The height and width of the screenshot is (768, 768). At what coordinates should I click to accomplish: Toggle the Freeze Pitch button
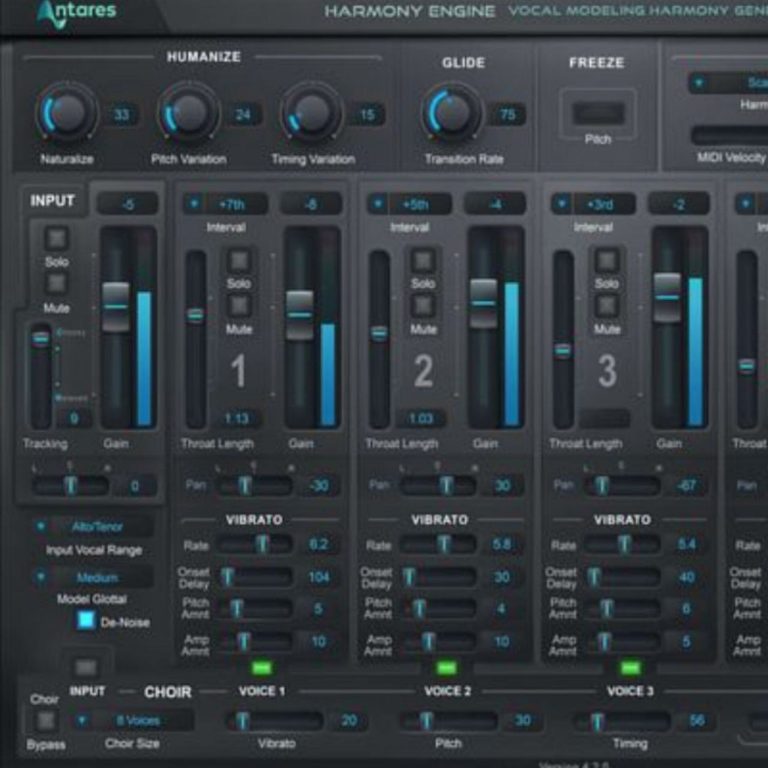(598, 113)
